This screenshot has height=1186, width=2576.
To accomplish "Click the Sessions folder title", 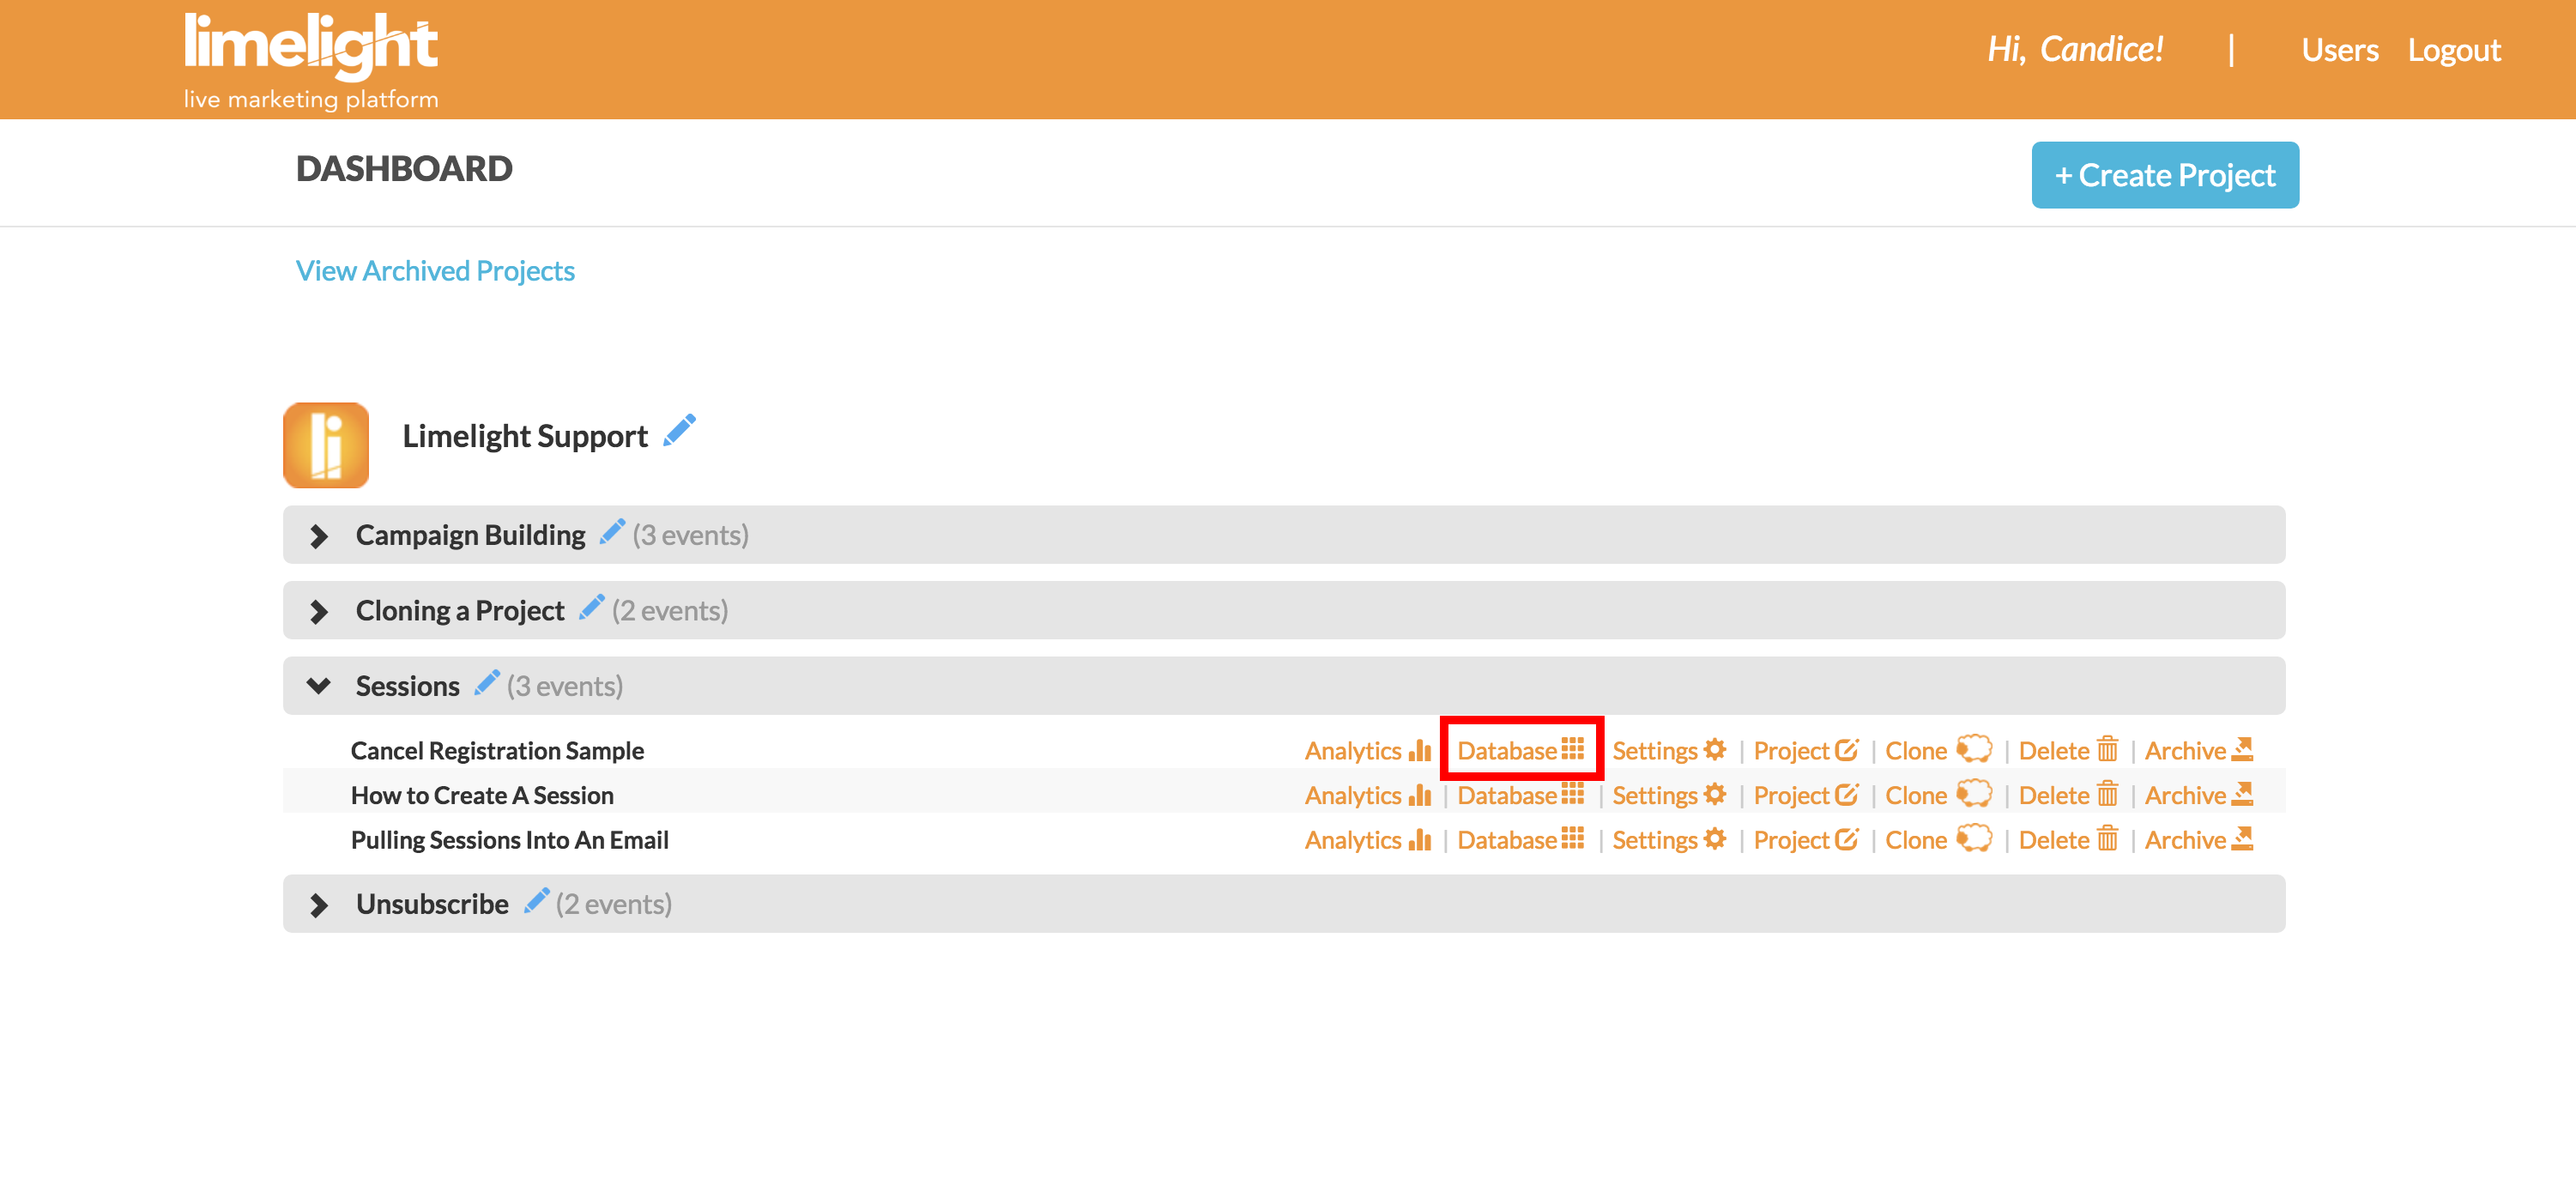I will tap(407, 686).
